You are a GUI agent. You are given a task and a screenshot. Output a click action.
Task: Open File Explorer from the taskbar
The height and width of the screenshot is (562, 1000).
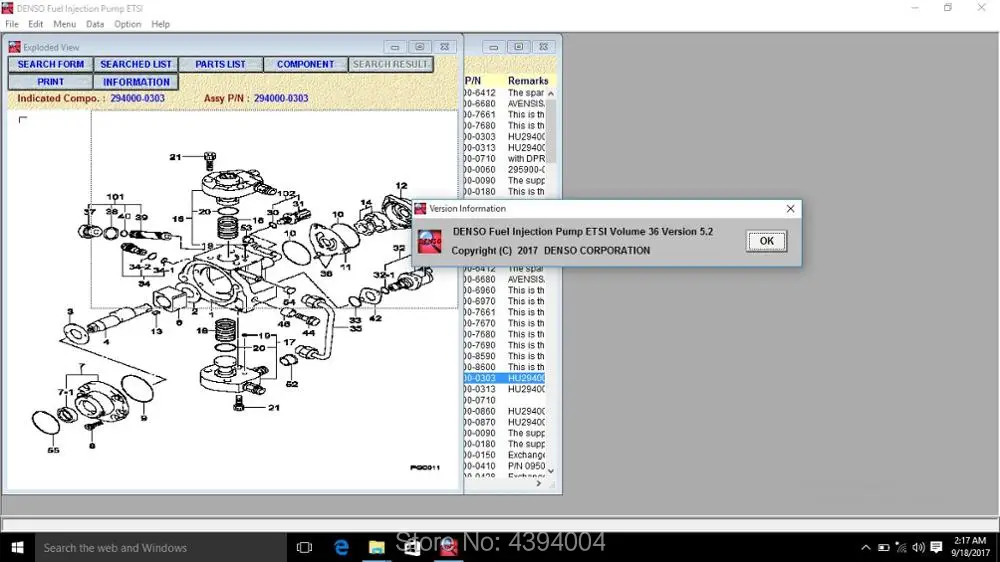pos(377,547)
